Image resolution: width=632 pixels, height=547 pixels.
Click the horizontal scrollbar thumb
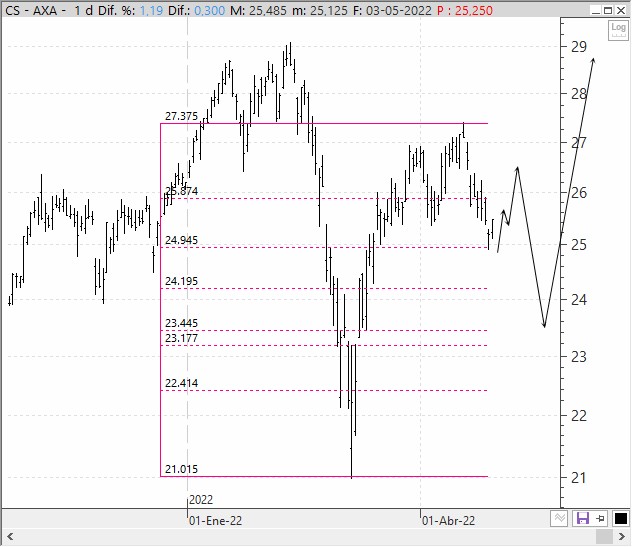[604, 537]
